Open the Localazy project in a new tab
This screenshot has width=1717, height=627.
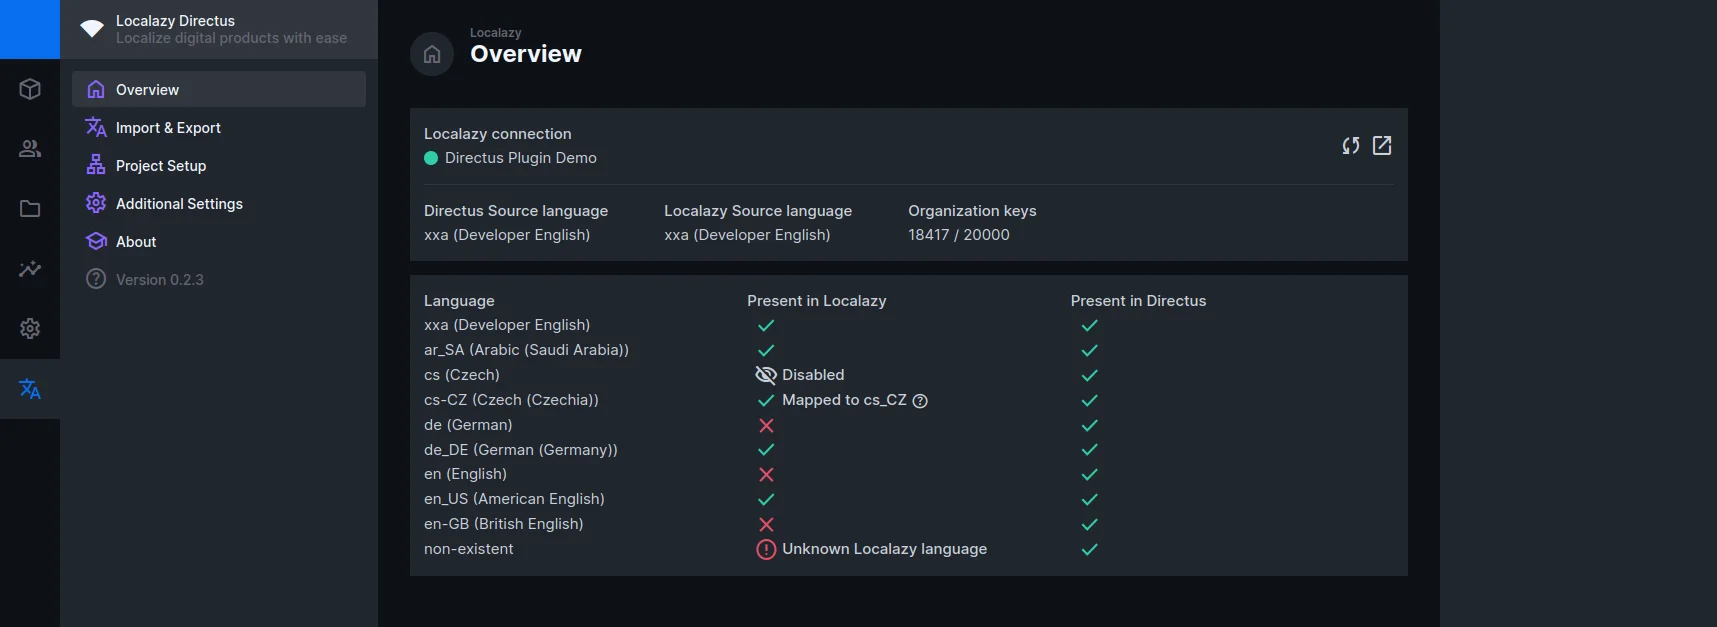(x=1382, y=145)
